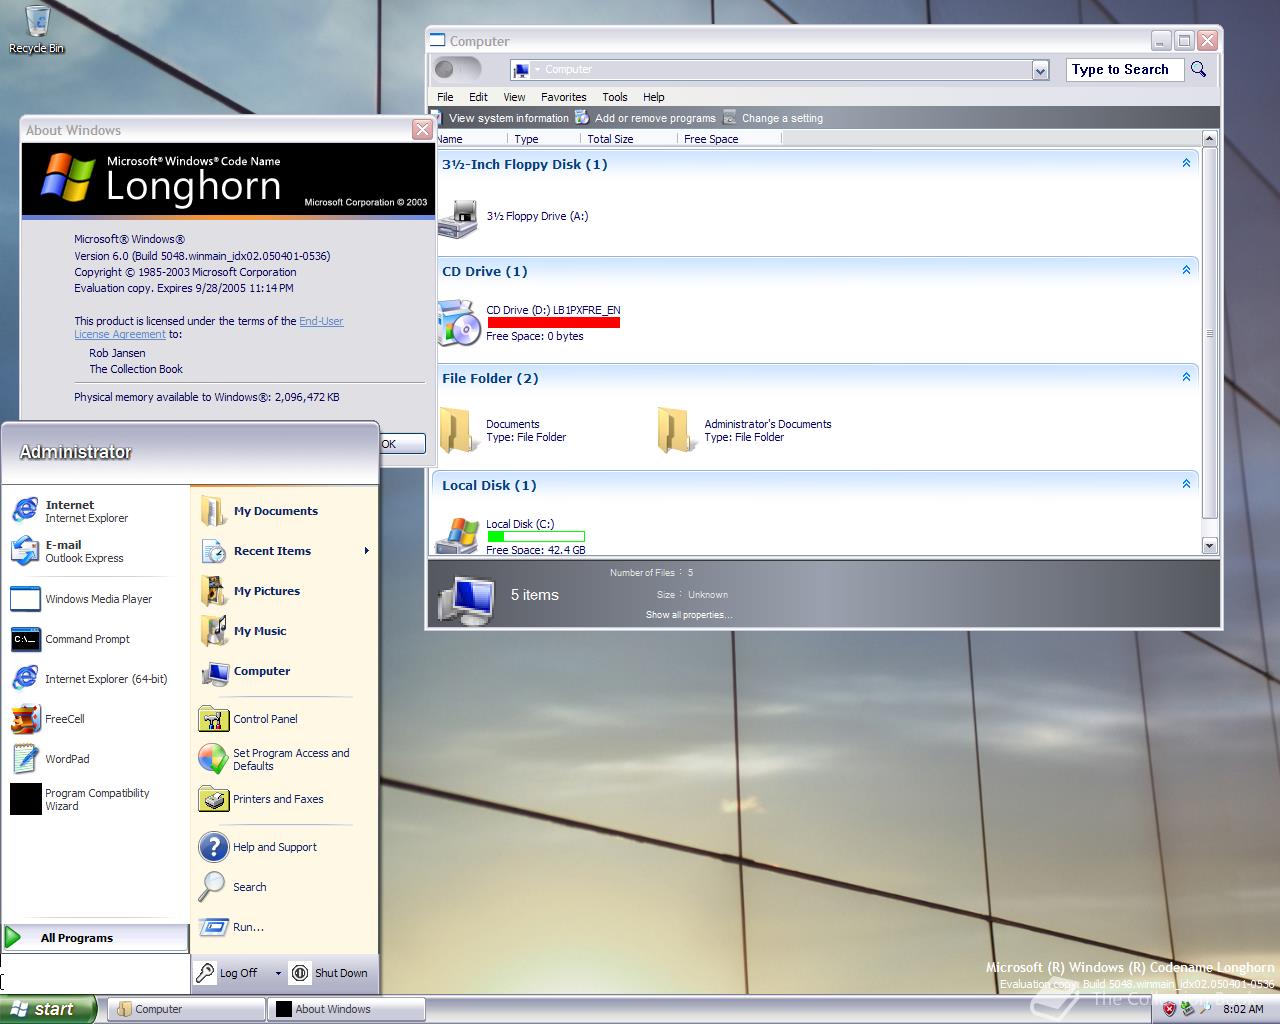The width and height of the screenshot is (1280, 1024).
Task: Open the Run dialog
Action: [x=232, y=927]
